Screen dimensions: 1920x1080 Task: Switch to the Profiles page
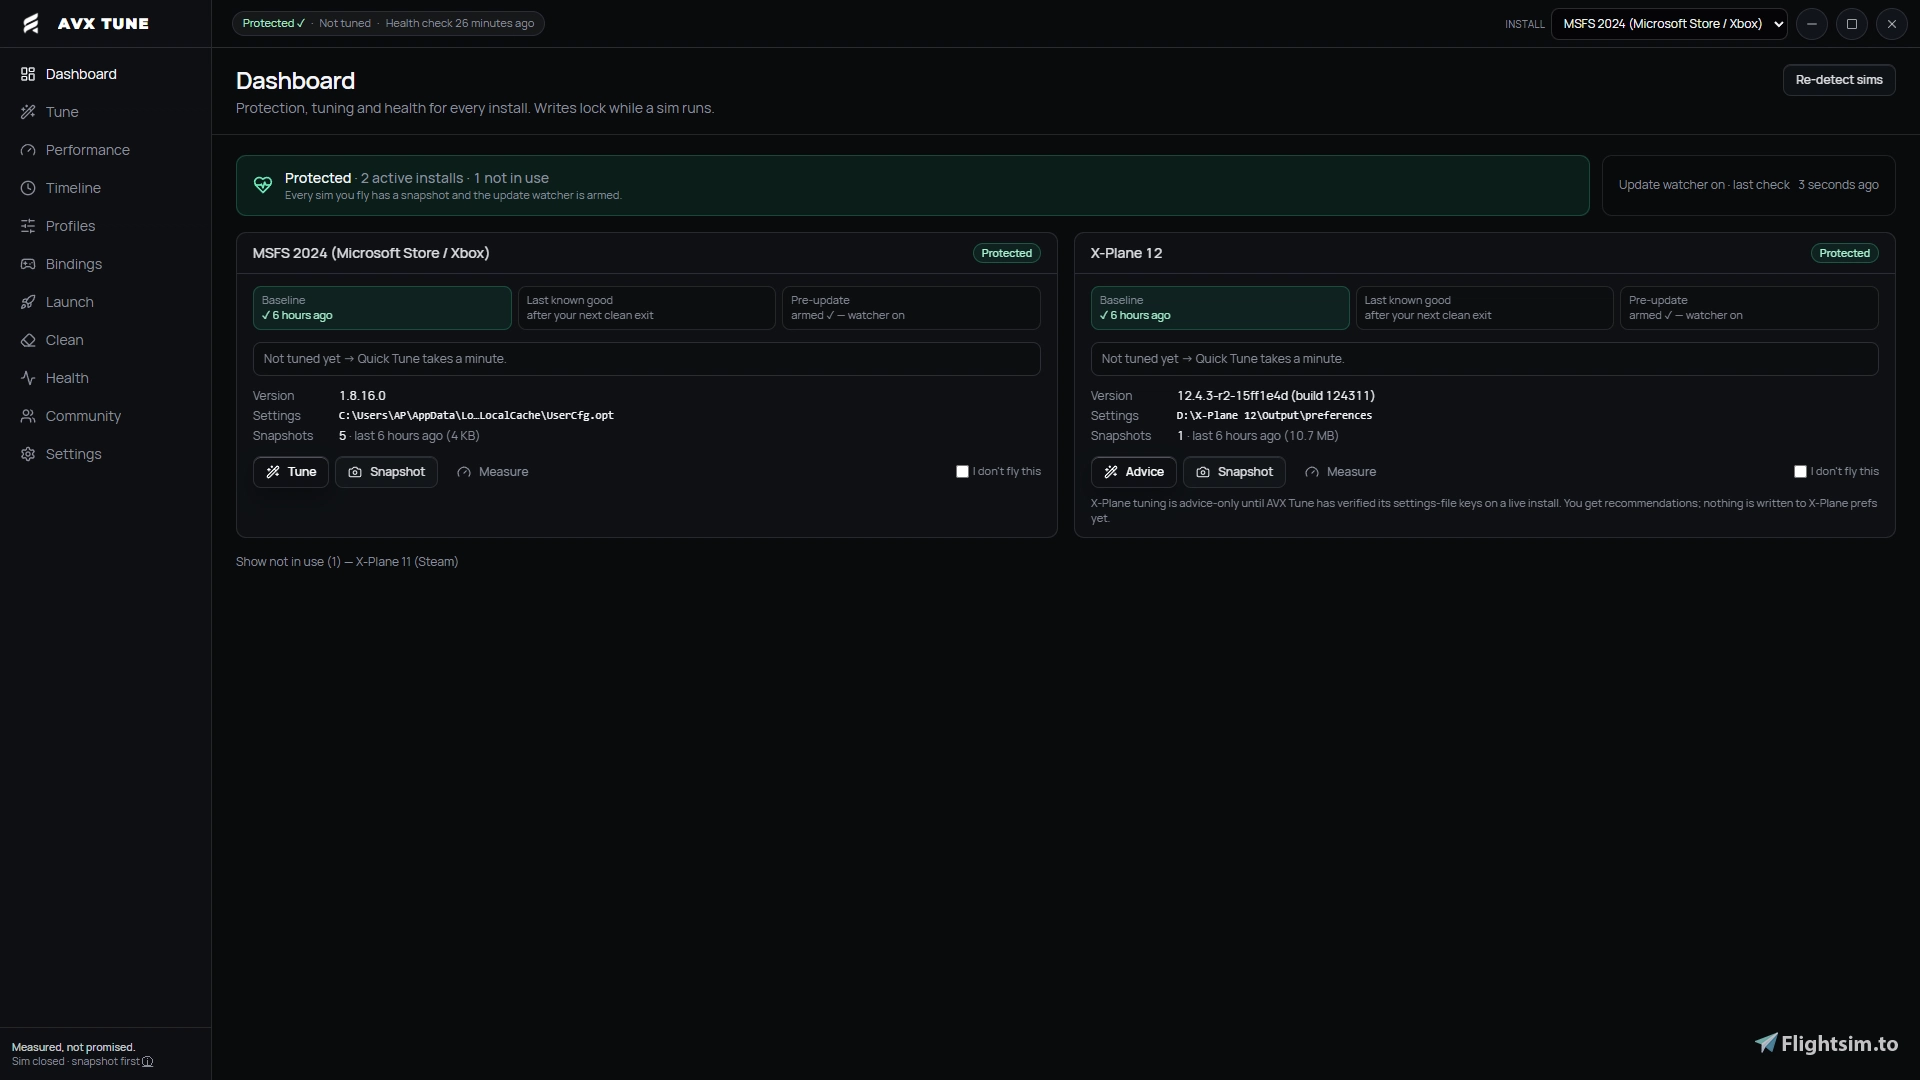[70, 226]
